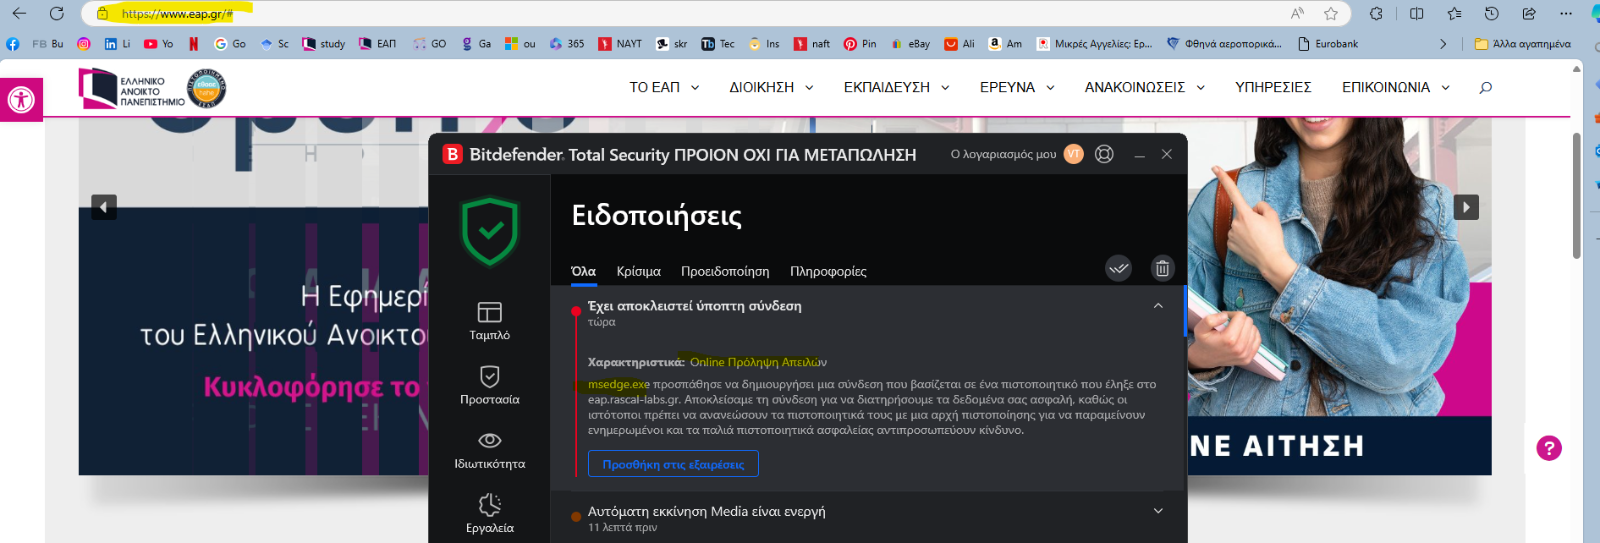The height and width of the screenshot is (543, 1600).
Task: Open the Share icon in Edge toolbar
Action: (x=1529, y=13)
